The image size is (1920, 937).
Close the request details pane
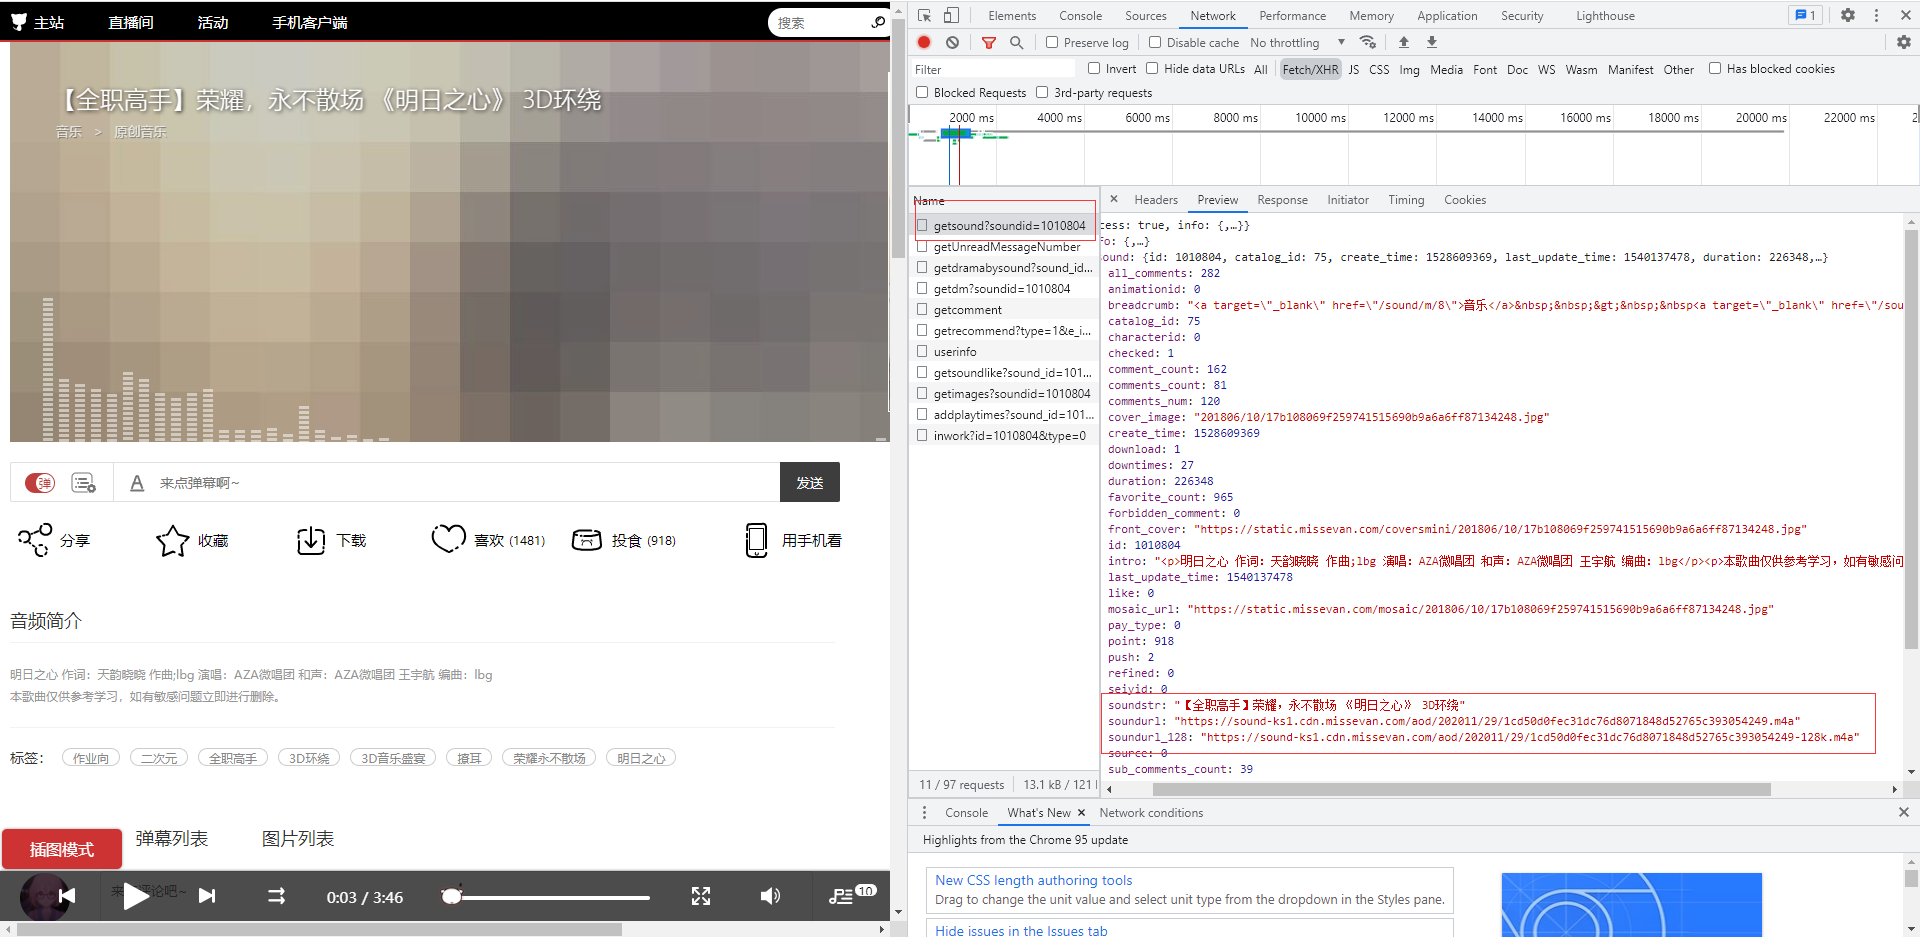(x=1114, y=199)
